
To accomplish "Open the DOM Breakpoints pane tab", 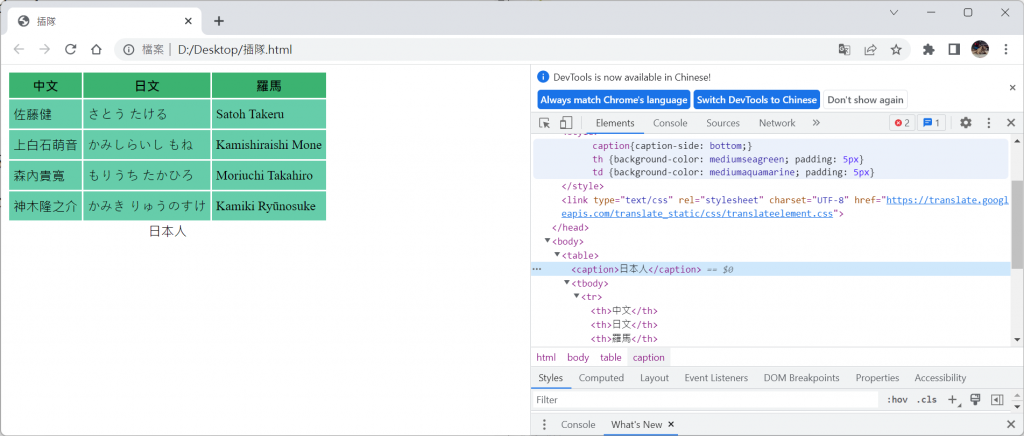I will click(x=801, y=378).
